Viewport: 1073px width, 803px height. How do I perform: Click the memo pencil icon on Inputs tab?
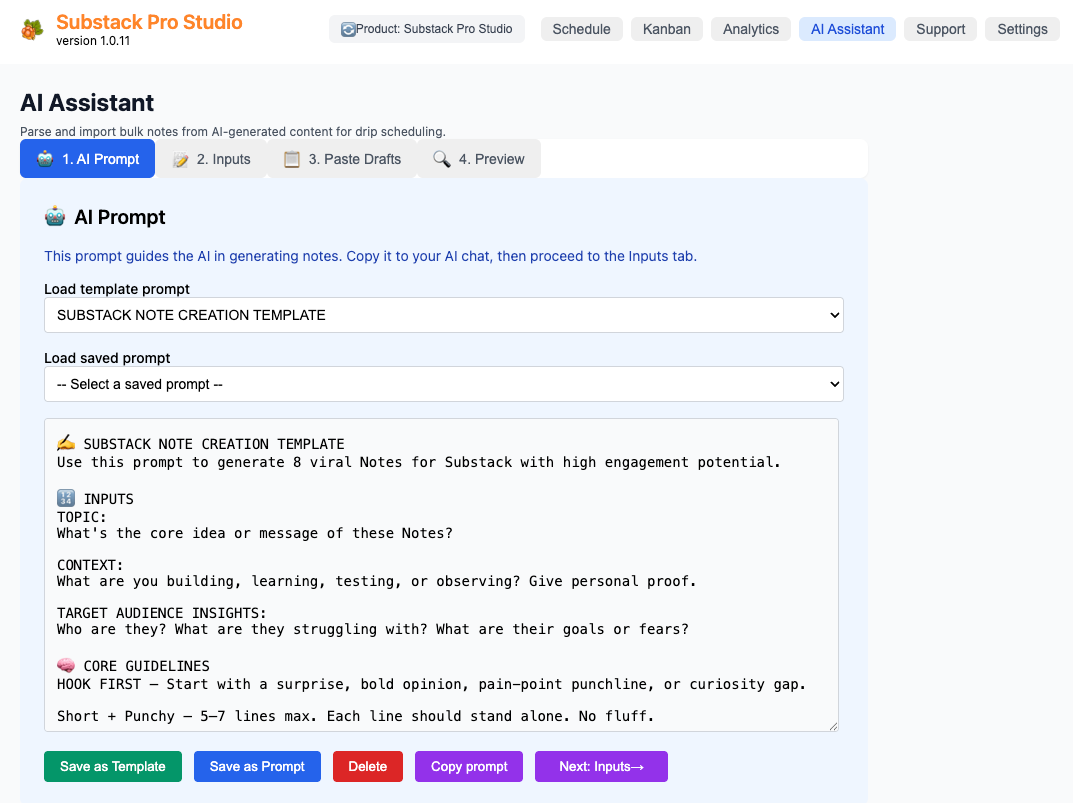181,160
